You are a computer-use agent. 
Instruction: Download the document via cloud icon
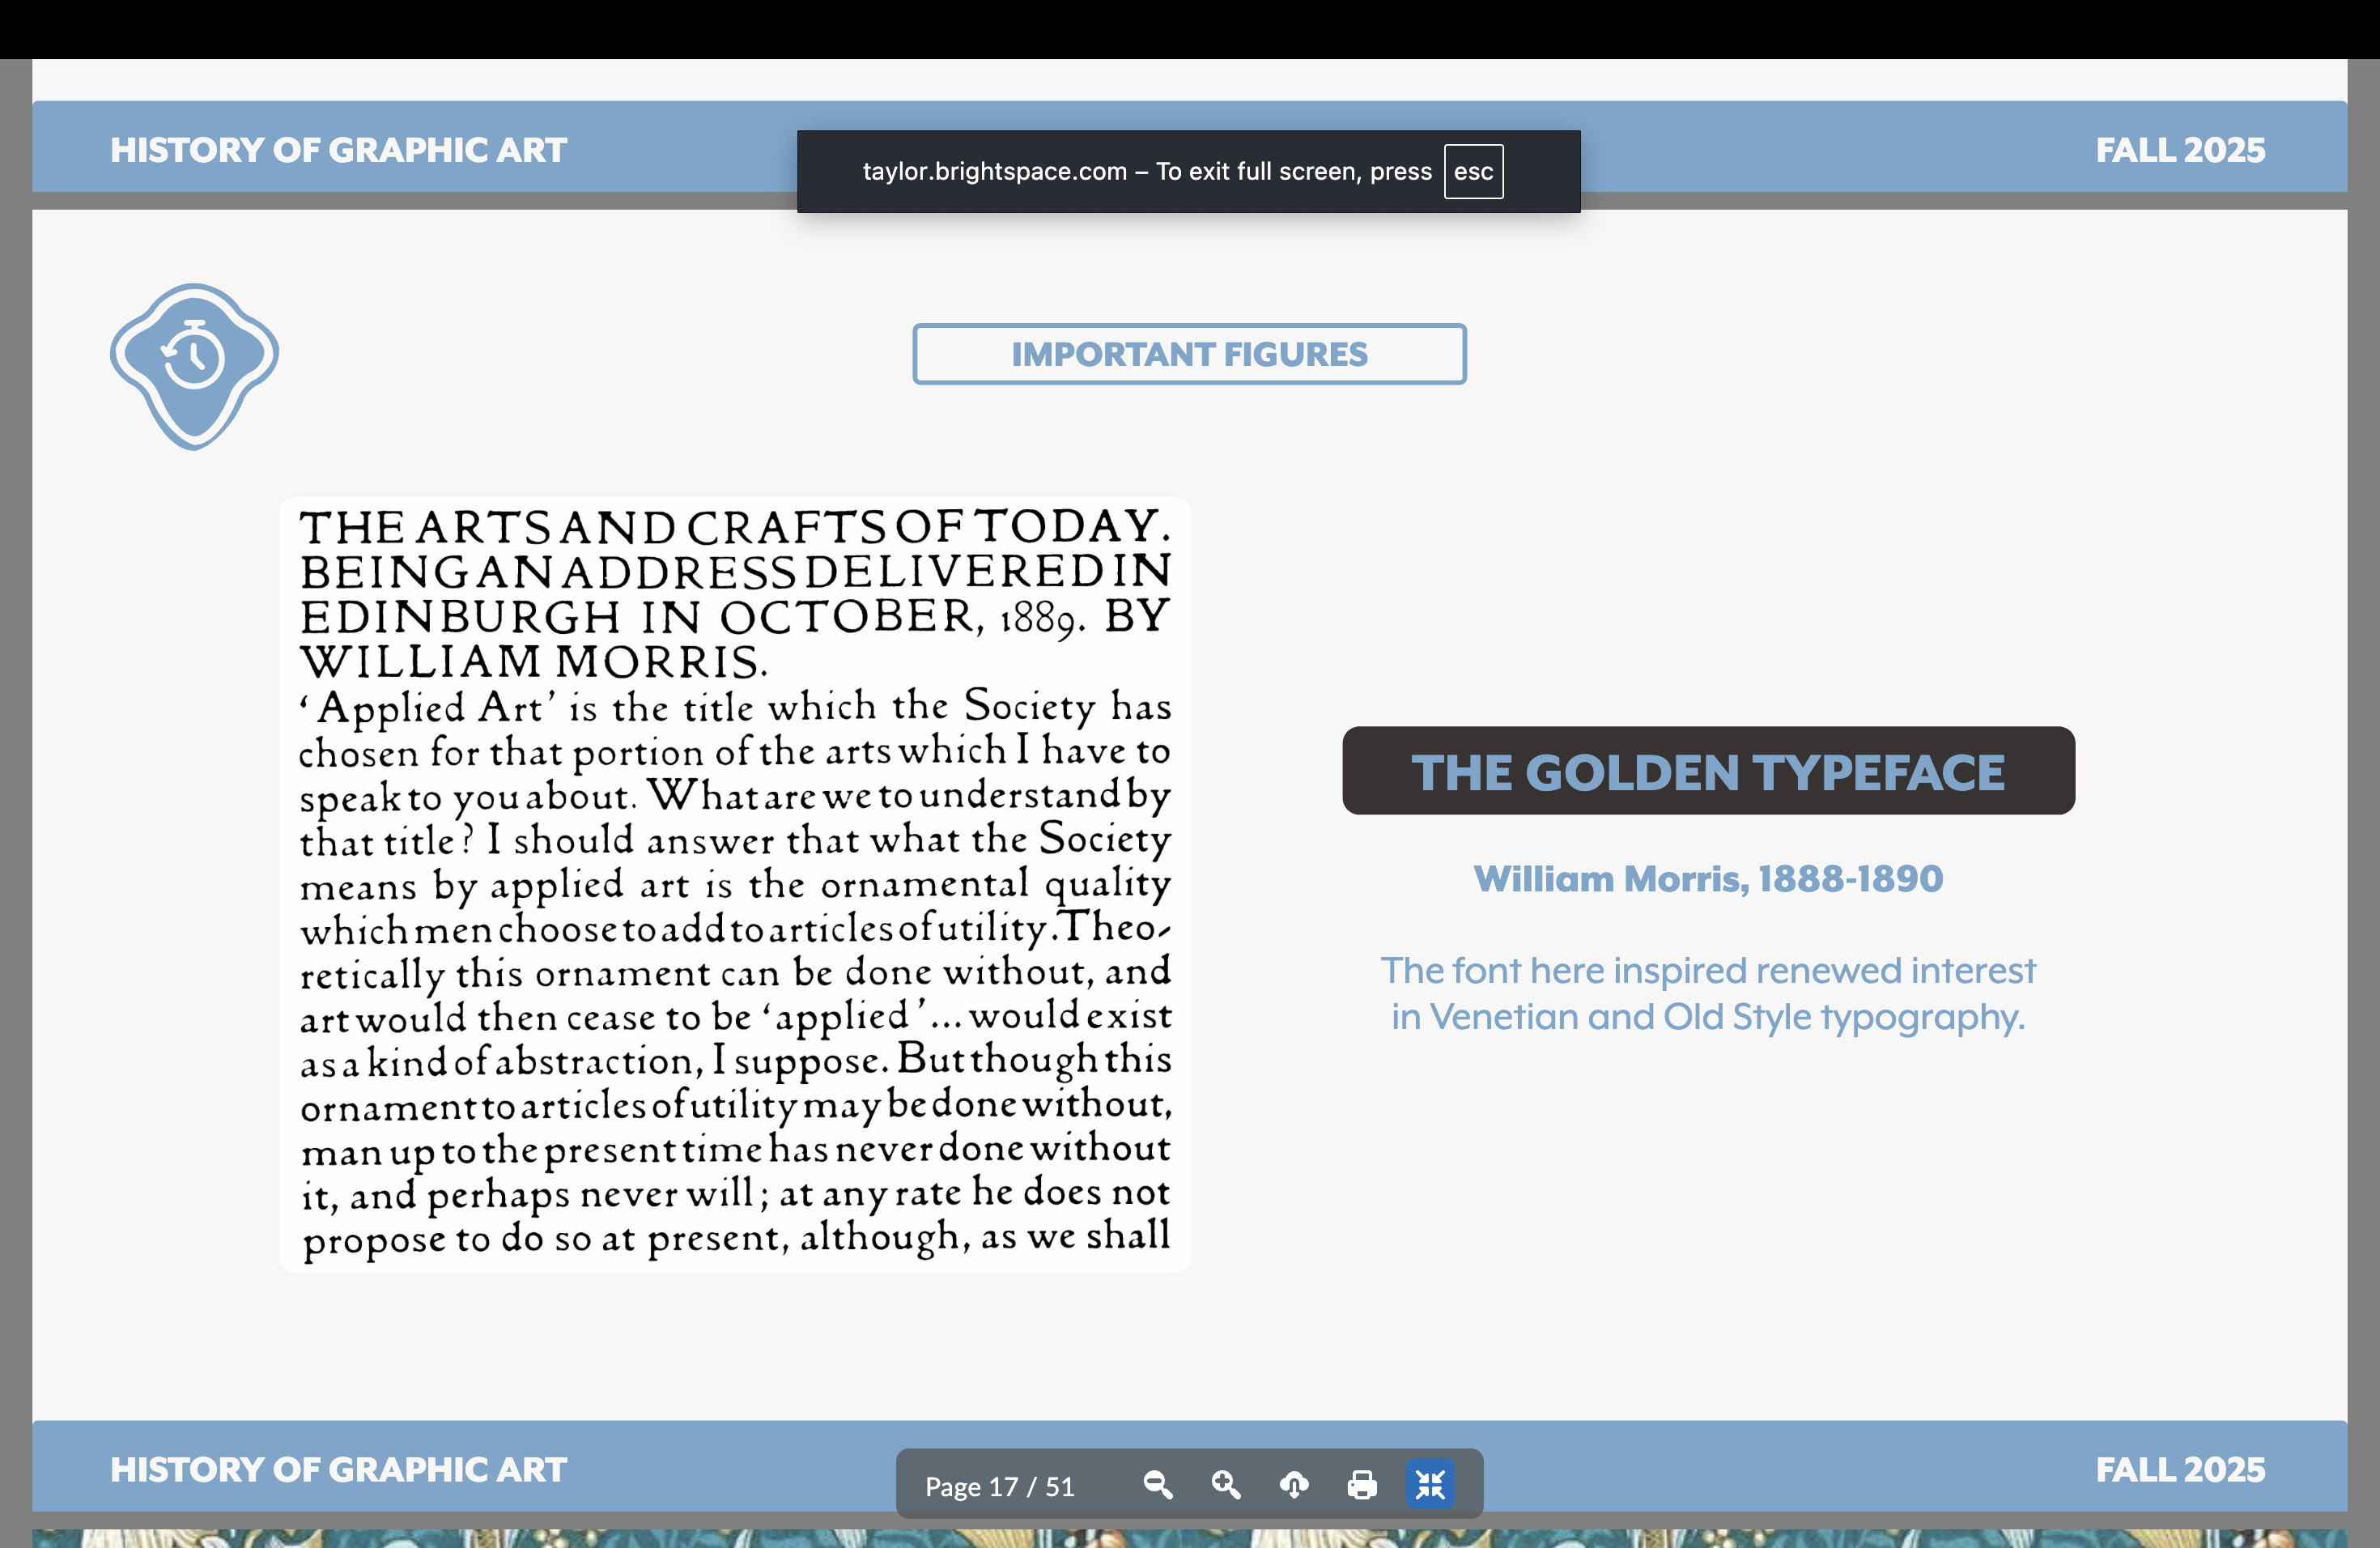[1294, 1484]
